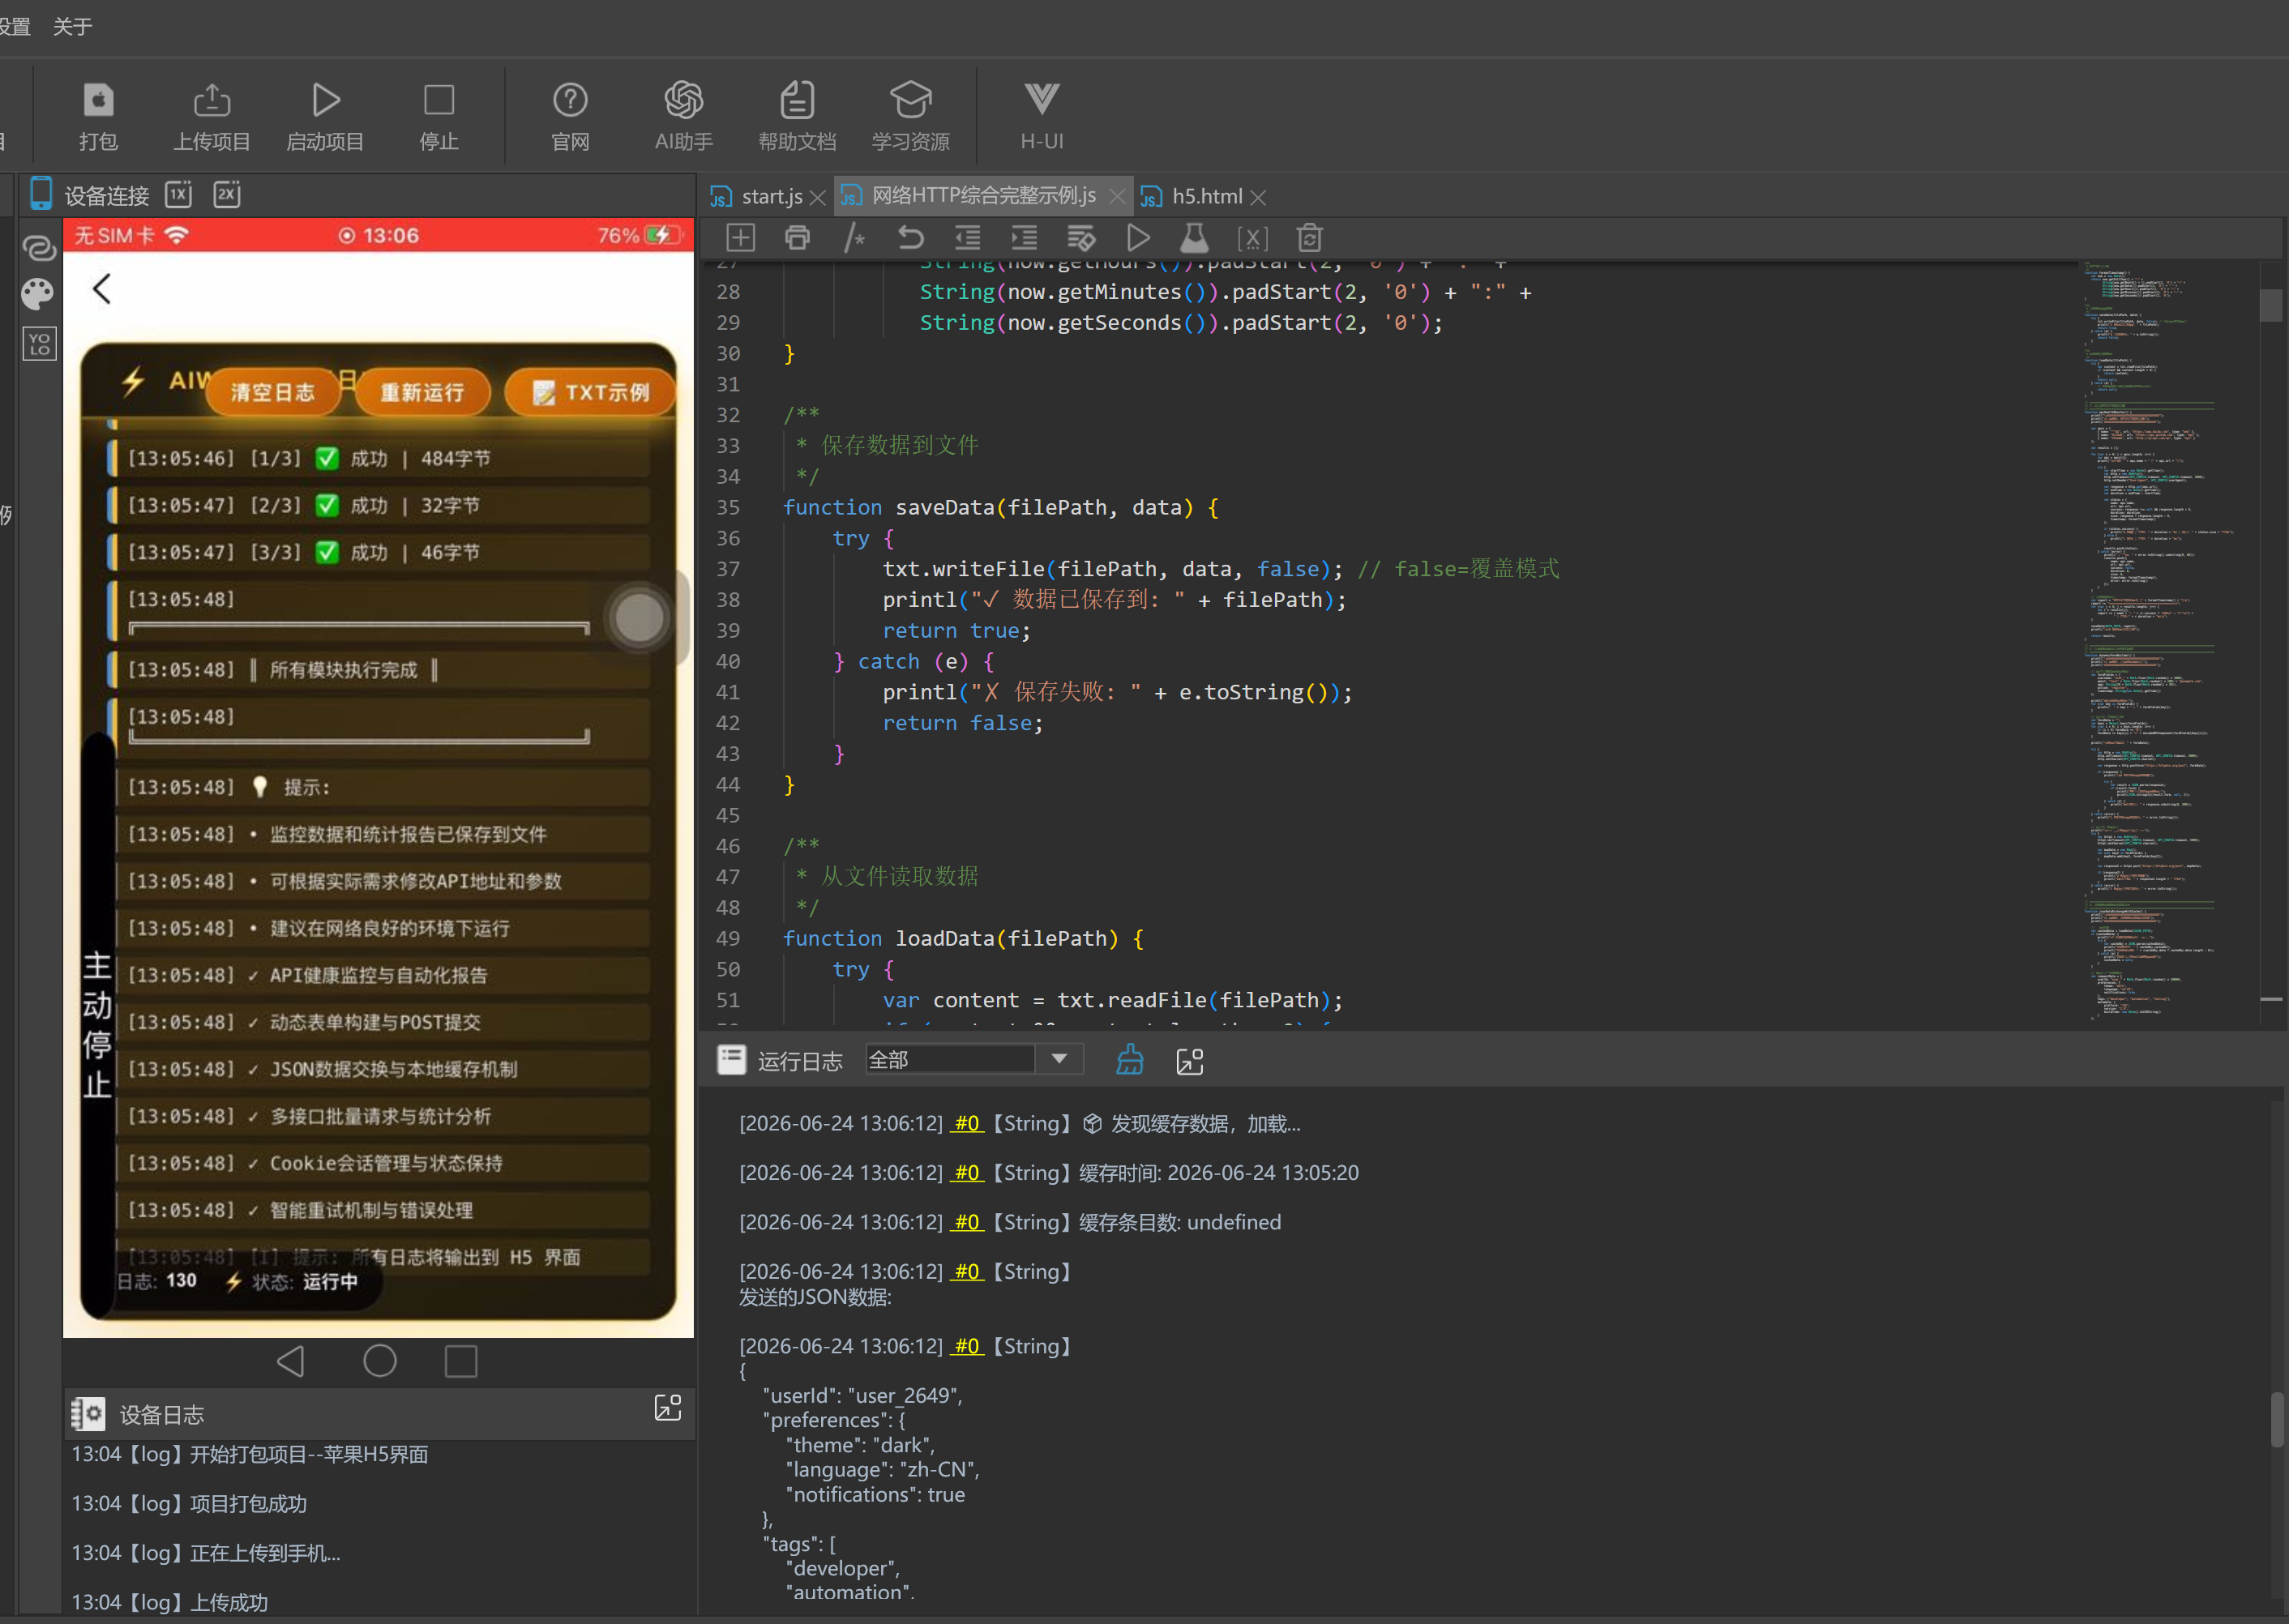Tap the floating gray circle on phone
This screenshot has width=2289, height=1624.
click(x=639, y=618)
